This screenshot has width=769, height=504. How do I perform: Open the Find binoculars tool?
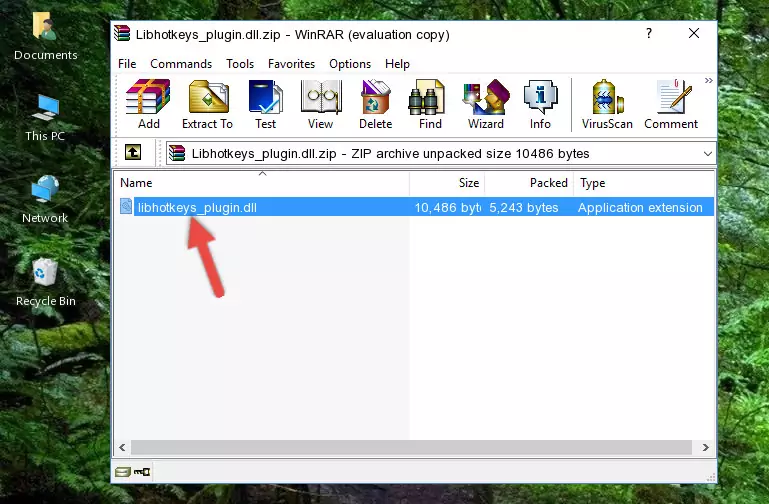(x=430, y=104)
